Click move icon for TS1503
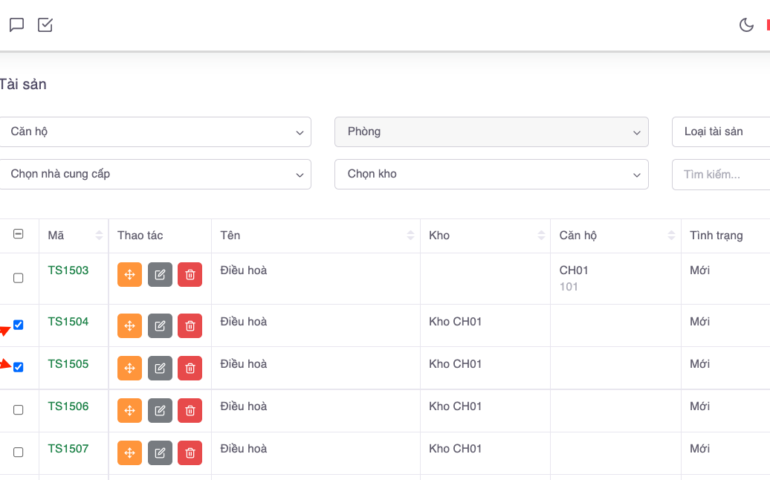This screenshot has width=770, height=480. click(x=130, y=275)
